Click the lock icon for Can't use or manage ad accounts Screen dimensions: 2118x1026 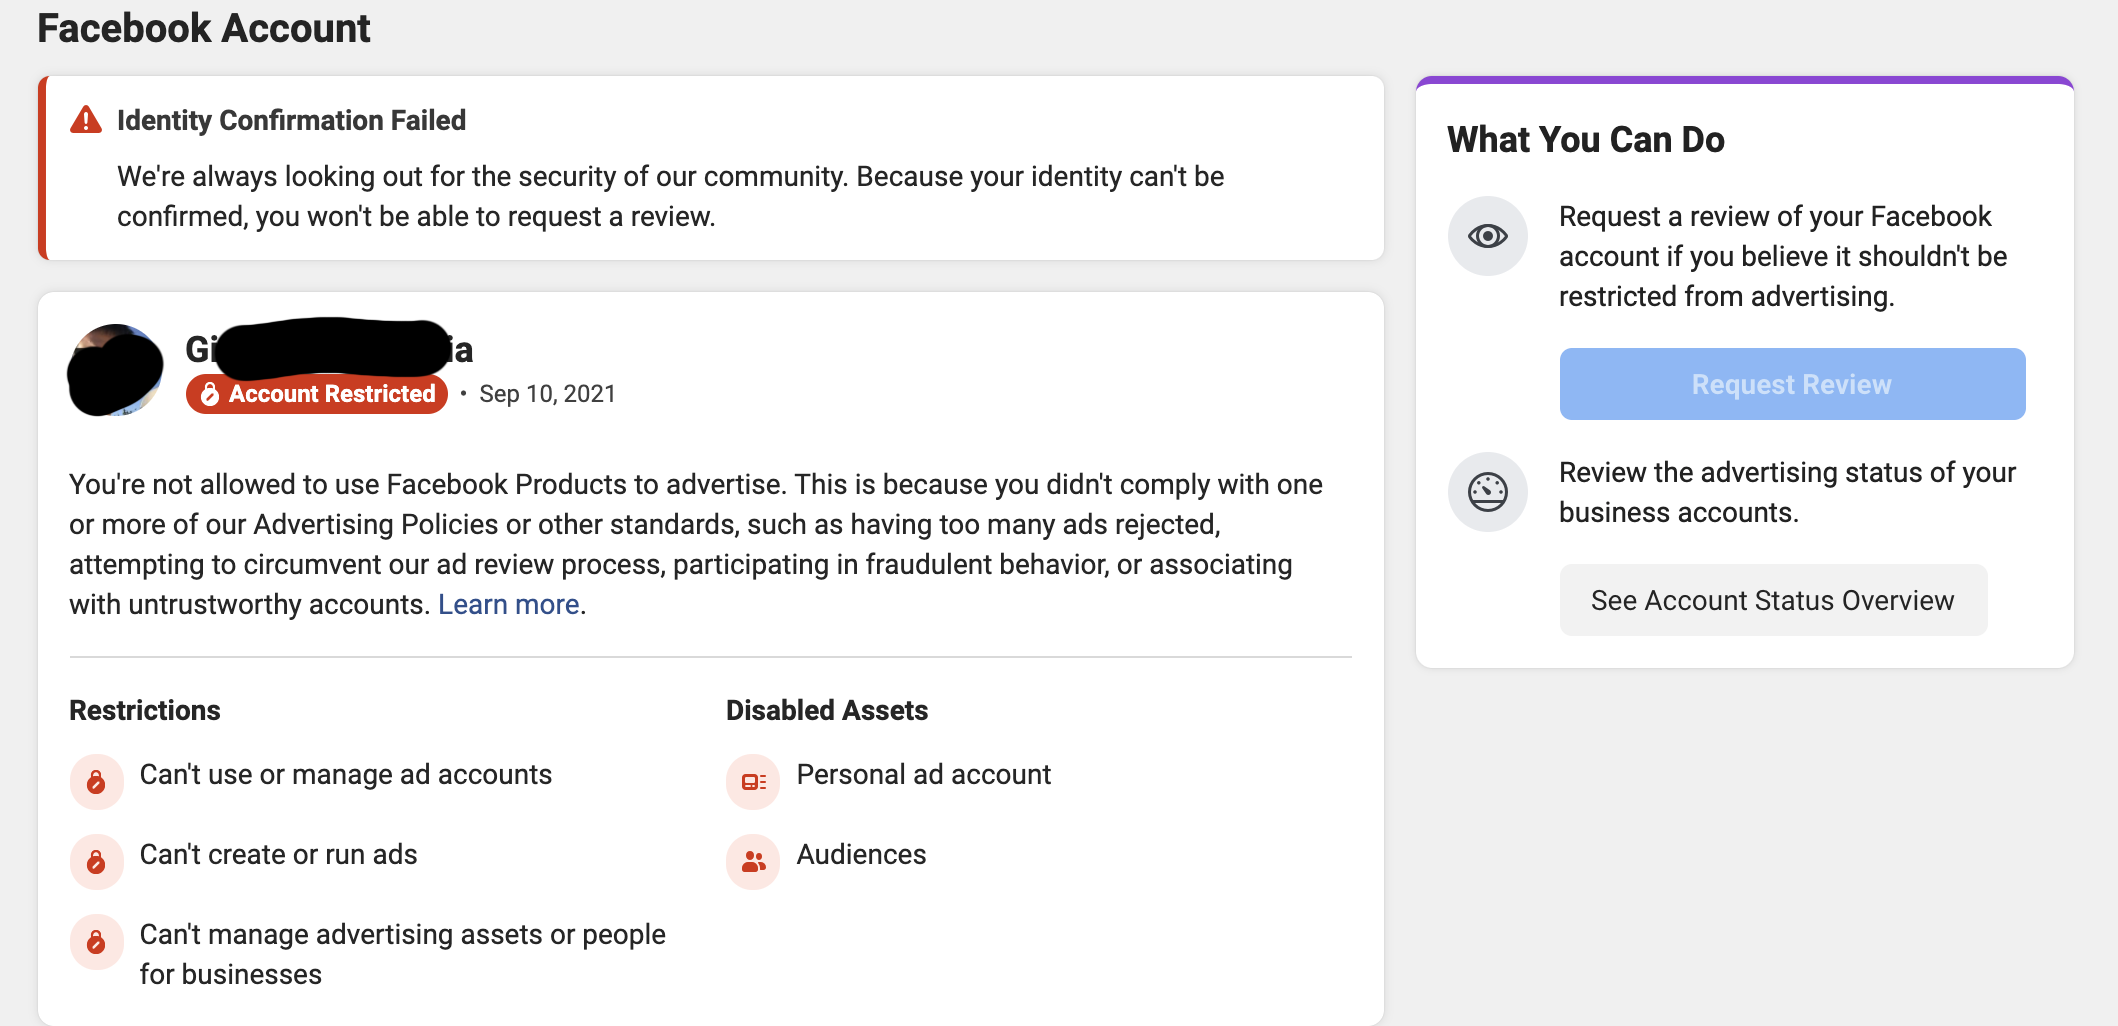point(97,781)
